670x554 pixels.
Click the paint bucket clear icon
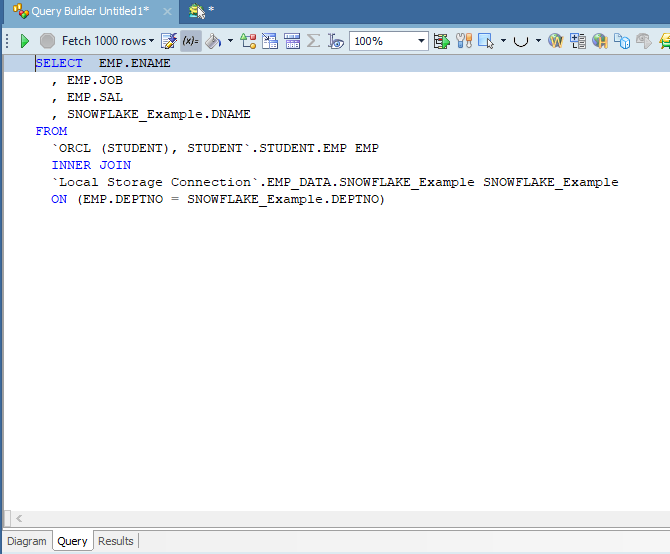pos(213,41)
